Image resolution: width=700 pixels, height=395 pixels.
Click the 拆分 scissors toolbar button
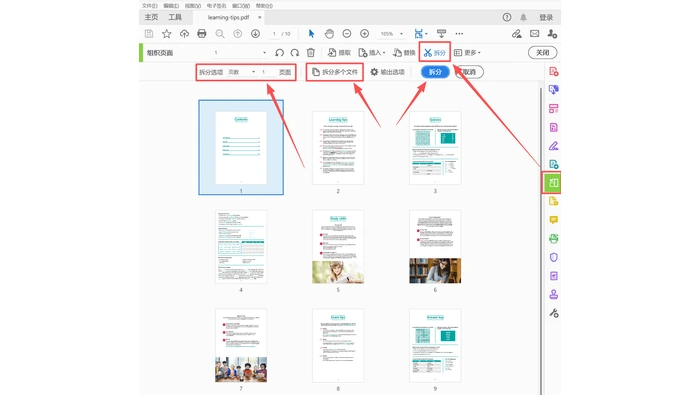pyautogui.click(x=434, y=53)
